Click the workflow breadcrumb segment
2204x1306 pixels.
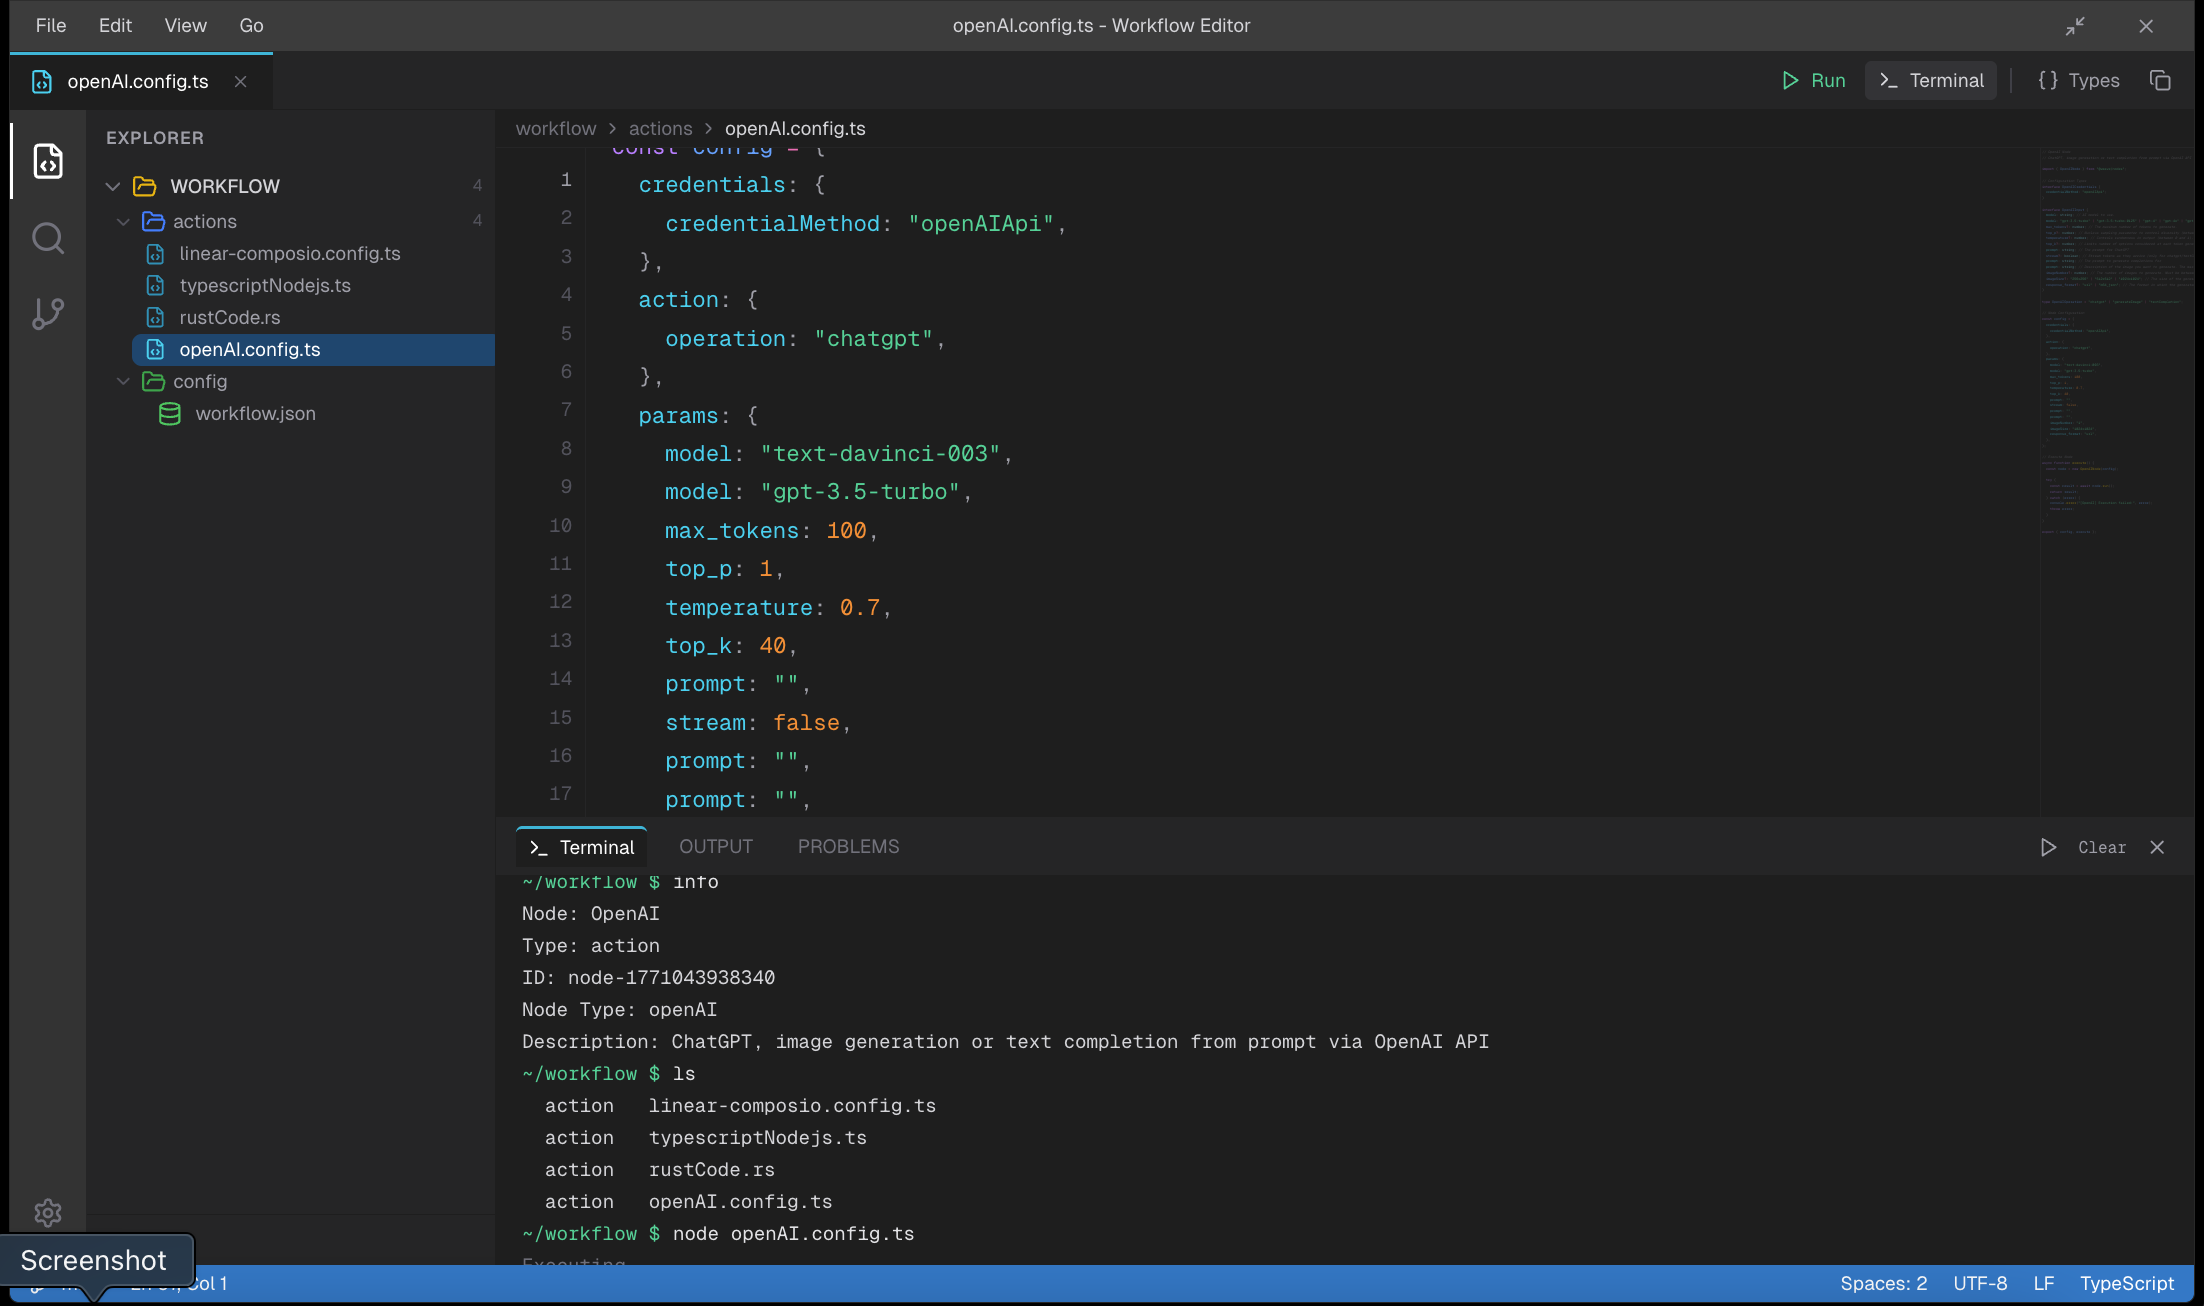click(556, 129)
